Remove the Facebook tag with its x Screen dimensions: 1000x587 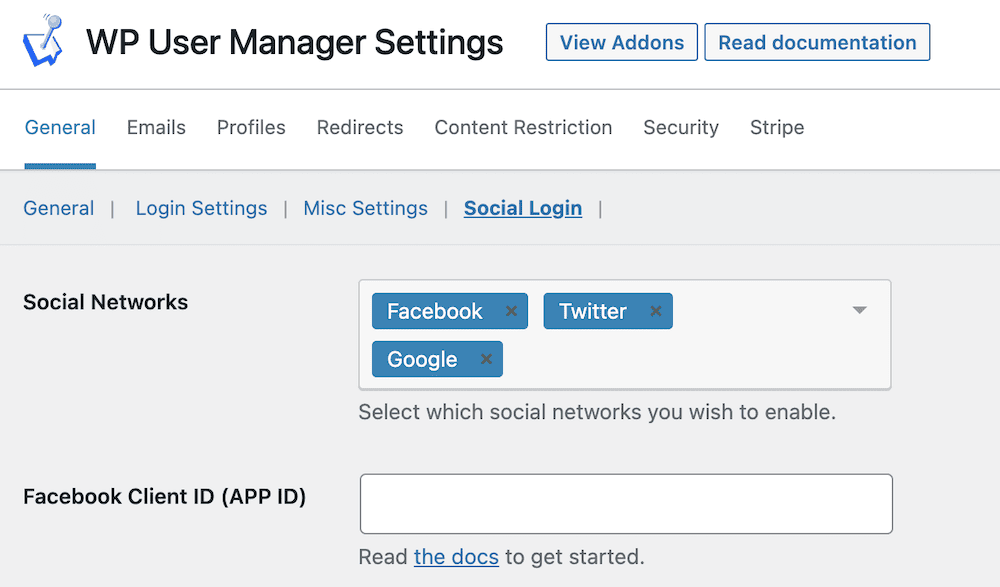click(x=511, y=311)
